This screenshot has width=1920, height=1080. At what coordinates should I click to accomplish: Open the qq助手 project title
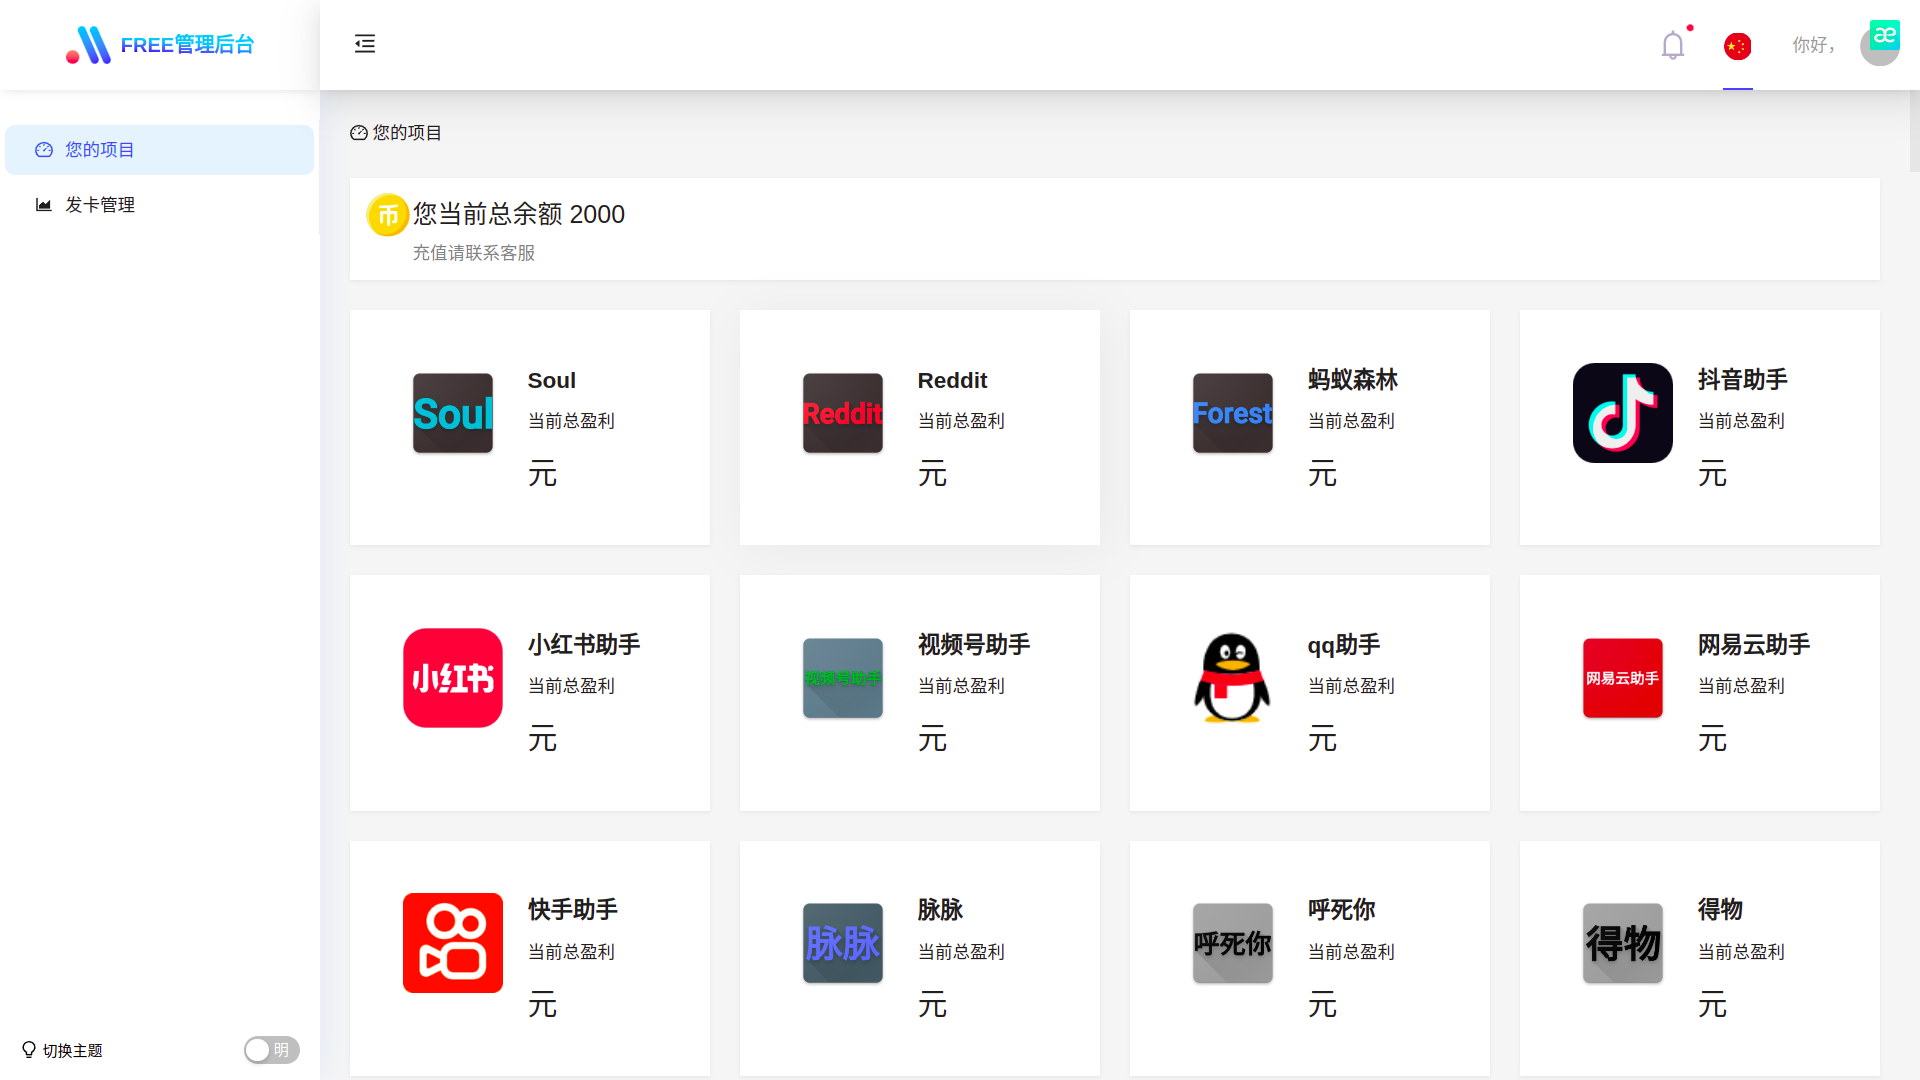(1344, 645)
